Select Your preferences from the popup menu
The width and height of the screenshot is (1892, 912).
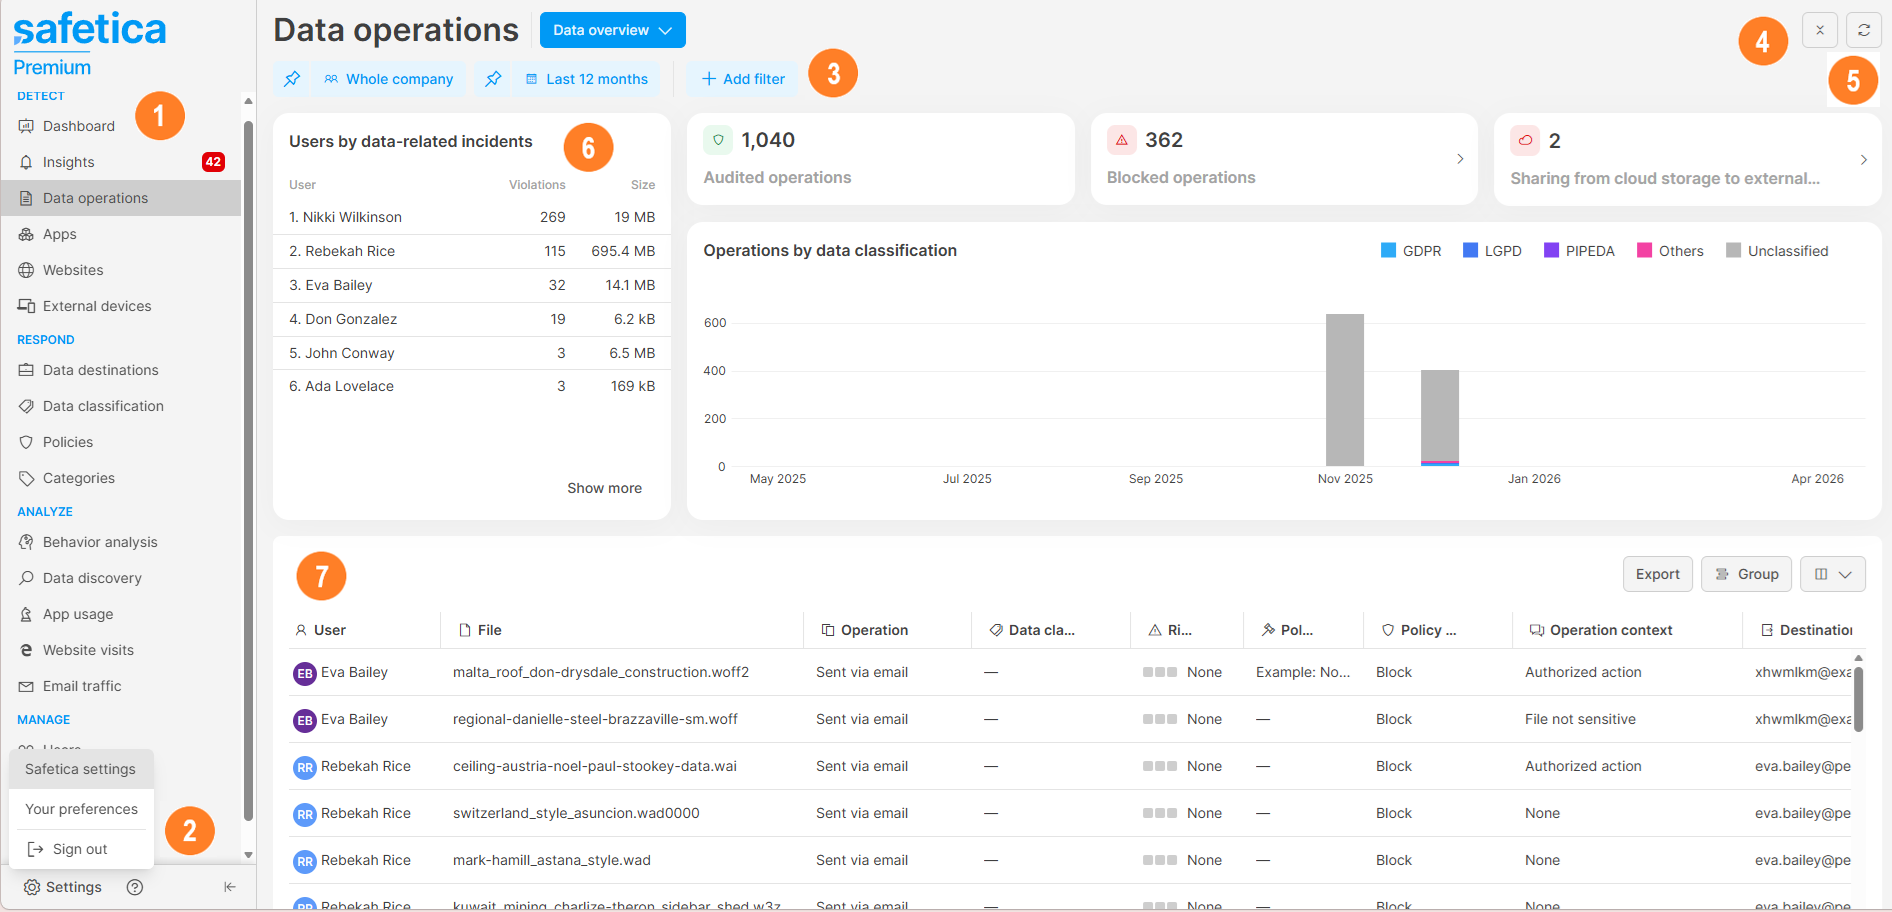tap(81, 809)
